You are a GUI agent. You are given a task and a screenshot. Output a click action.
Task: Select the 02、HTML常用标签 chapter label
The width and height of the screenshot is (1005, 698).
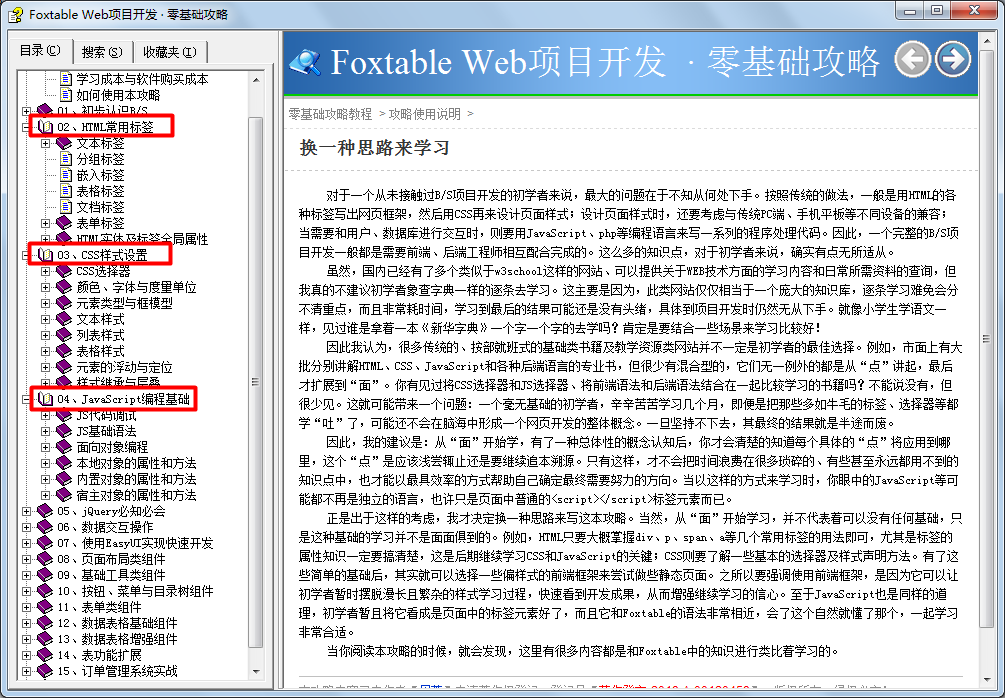[x=105, y=127]
